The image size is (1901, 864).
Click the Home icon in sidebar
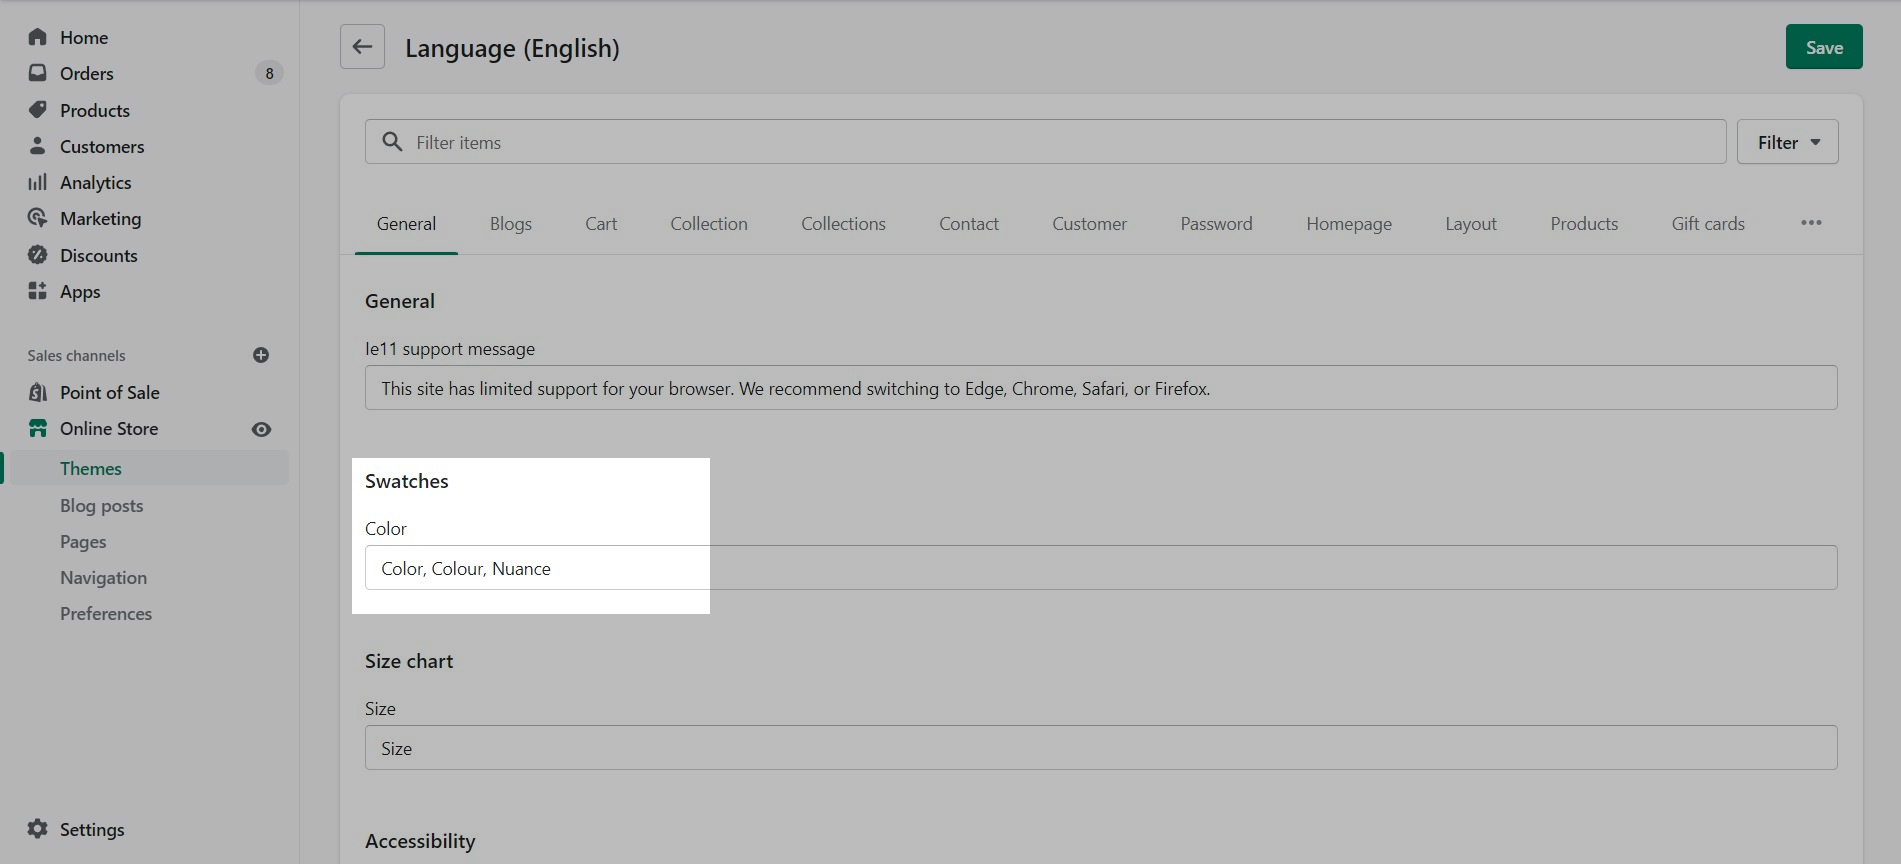[x=38, y=37]
